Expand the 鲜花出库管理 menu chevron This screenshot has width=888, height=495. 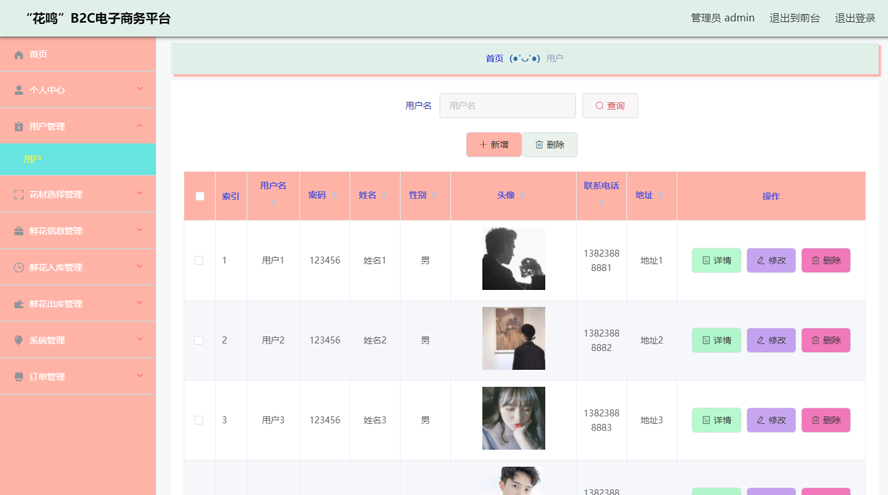click(x=140, y=303)
